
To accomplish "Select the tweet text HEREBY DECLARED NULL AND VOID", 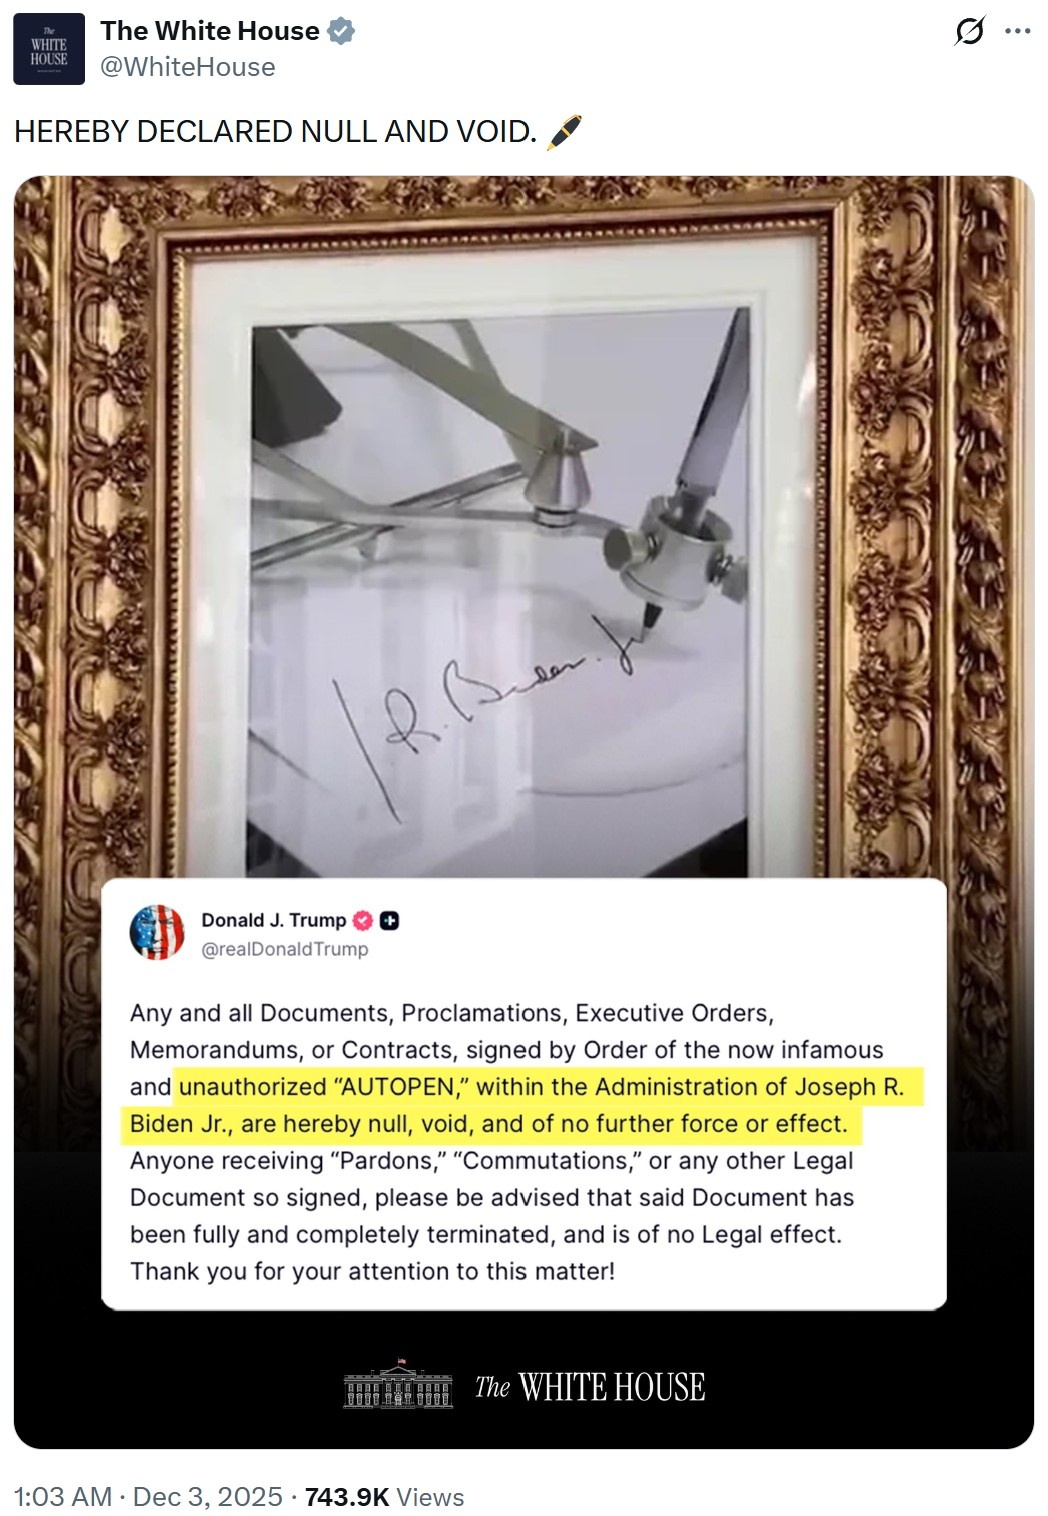I will (x=276, y=132).
